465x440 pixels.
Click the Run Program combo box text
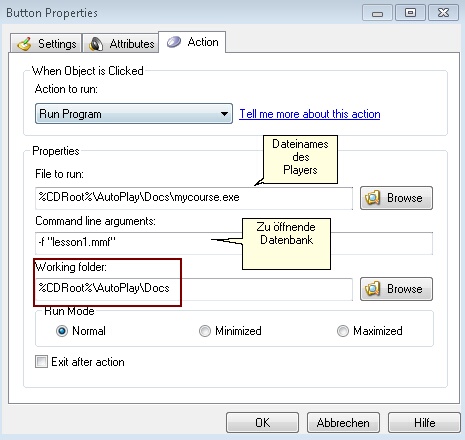(x=70, y=114)
